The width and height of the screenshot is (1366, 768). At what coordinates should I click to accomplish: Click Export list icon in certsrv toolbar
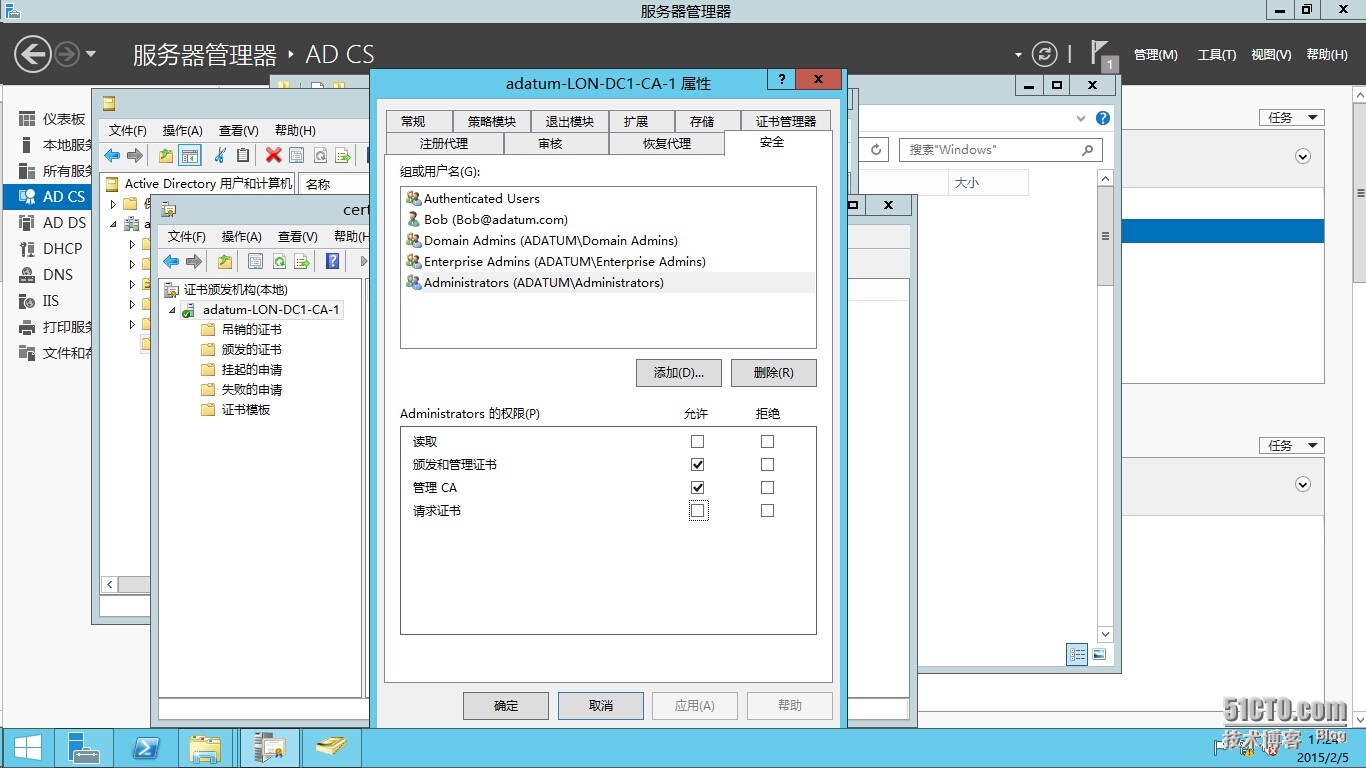302,261
